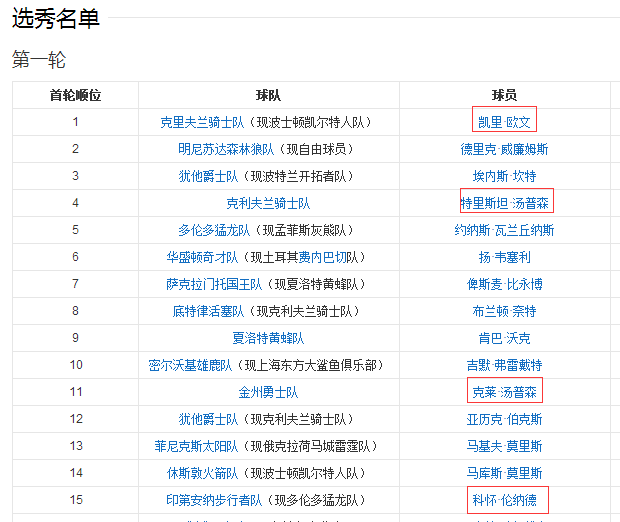
Task: Select pick number 10 cell
Action: coord(76,365)
